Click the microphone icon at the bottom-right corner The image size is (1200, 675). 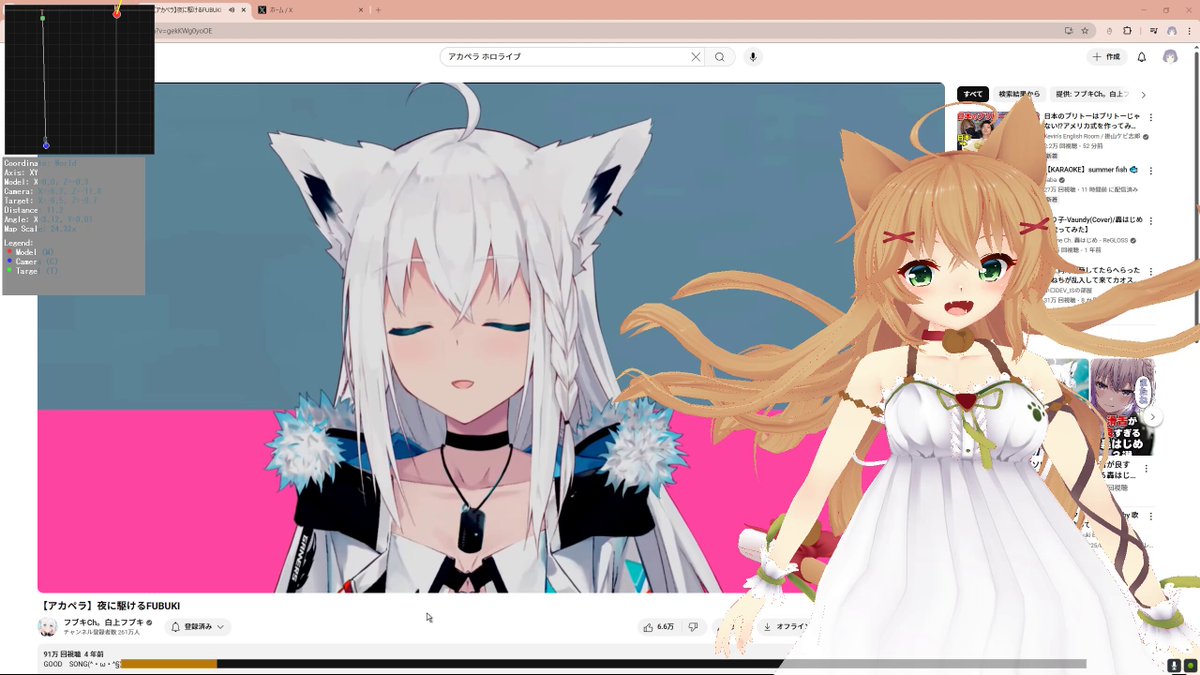[1173, 665]
